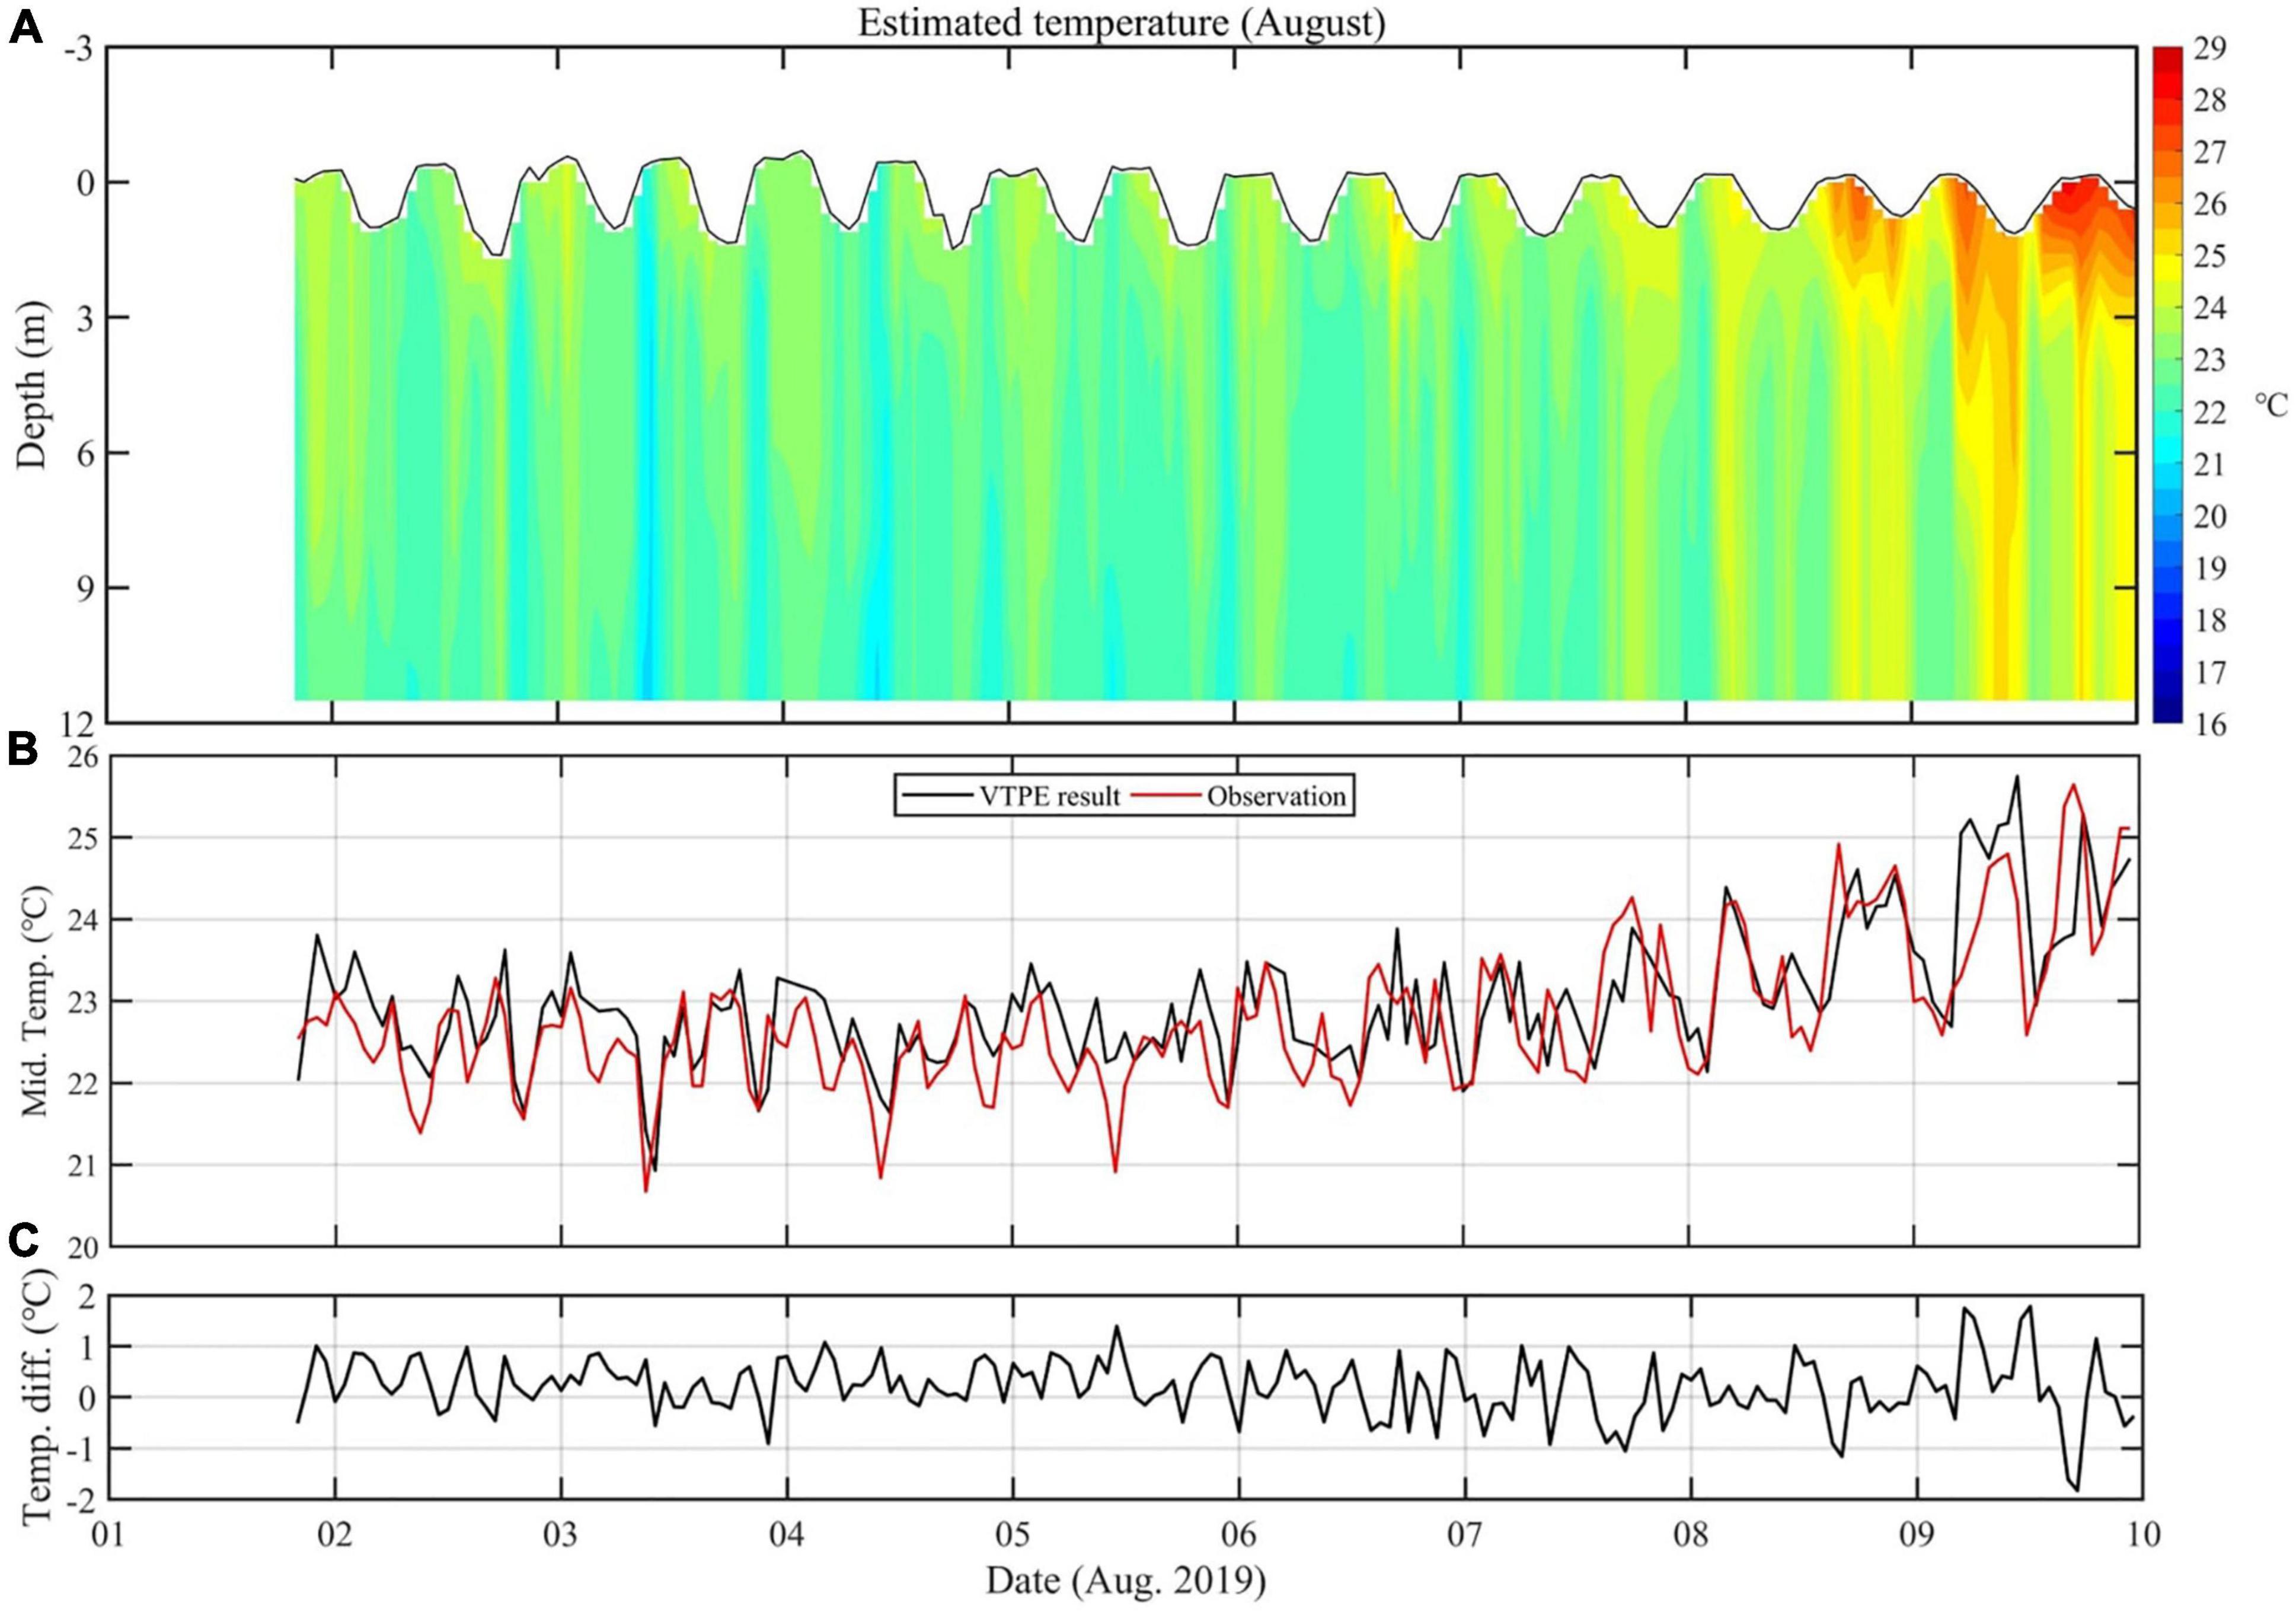Click colorbar label 29
2296x1615 pixels.
tap(2211, 49)
